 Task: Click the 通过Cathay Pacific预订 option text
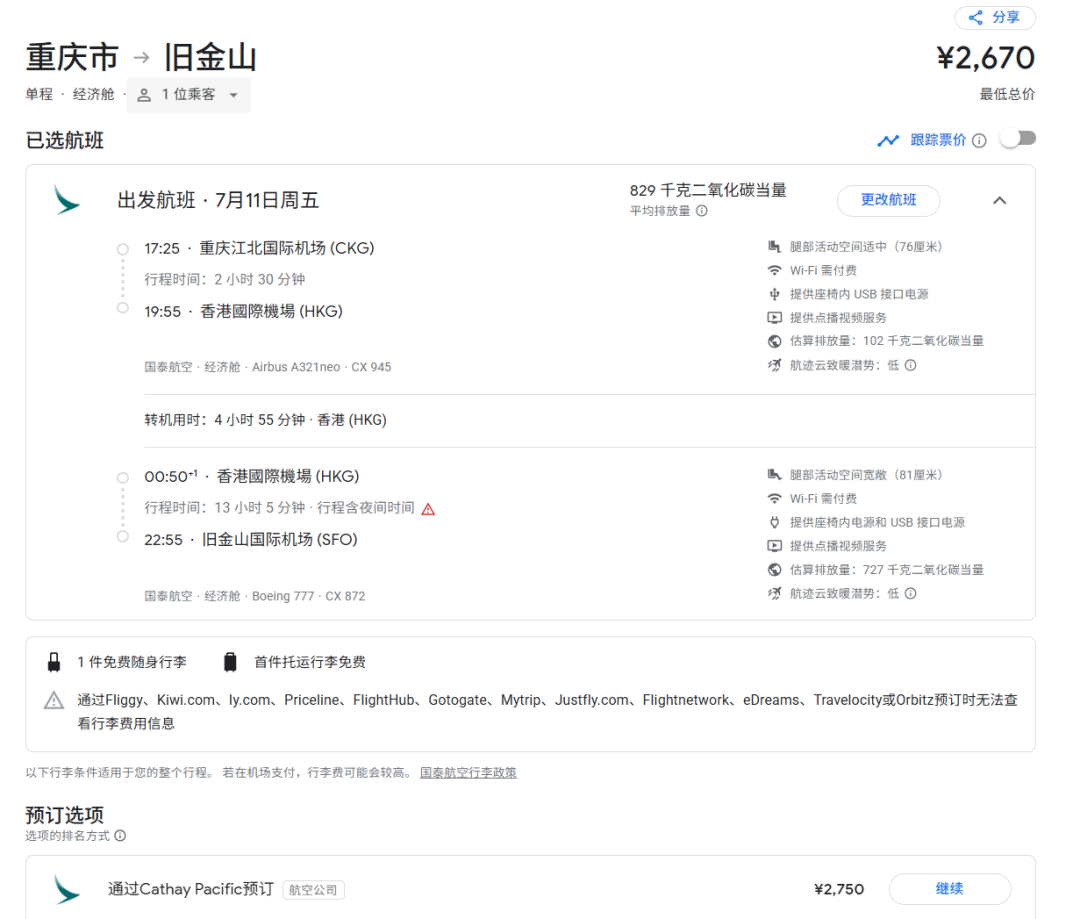[191, 889]
